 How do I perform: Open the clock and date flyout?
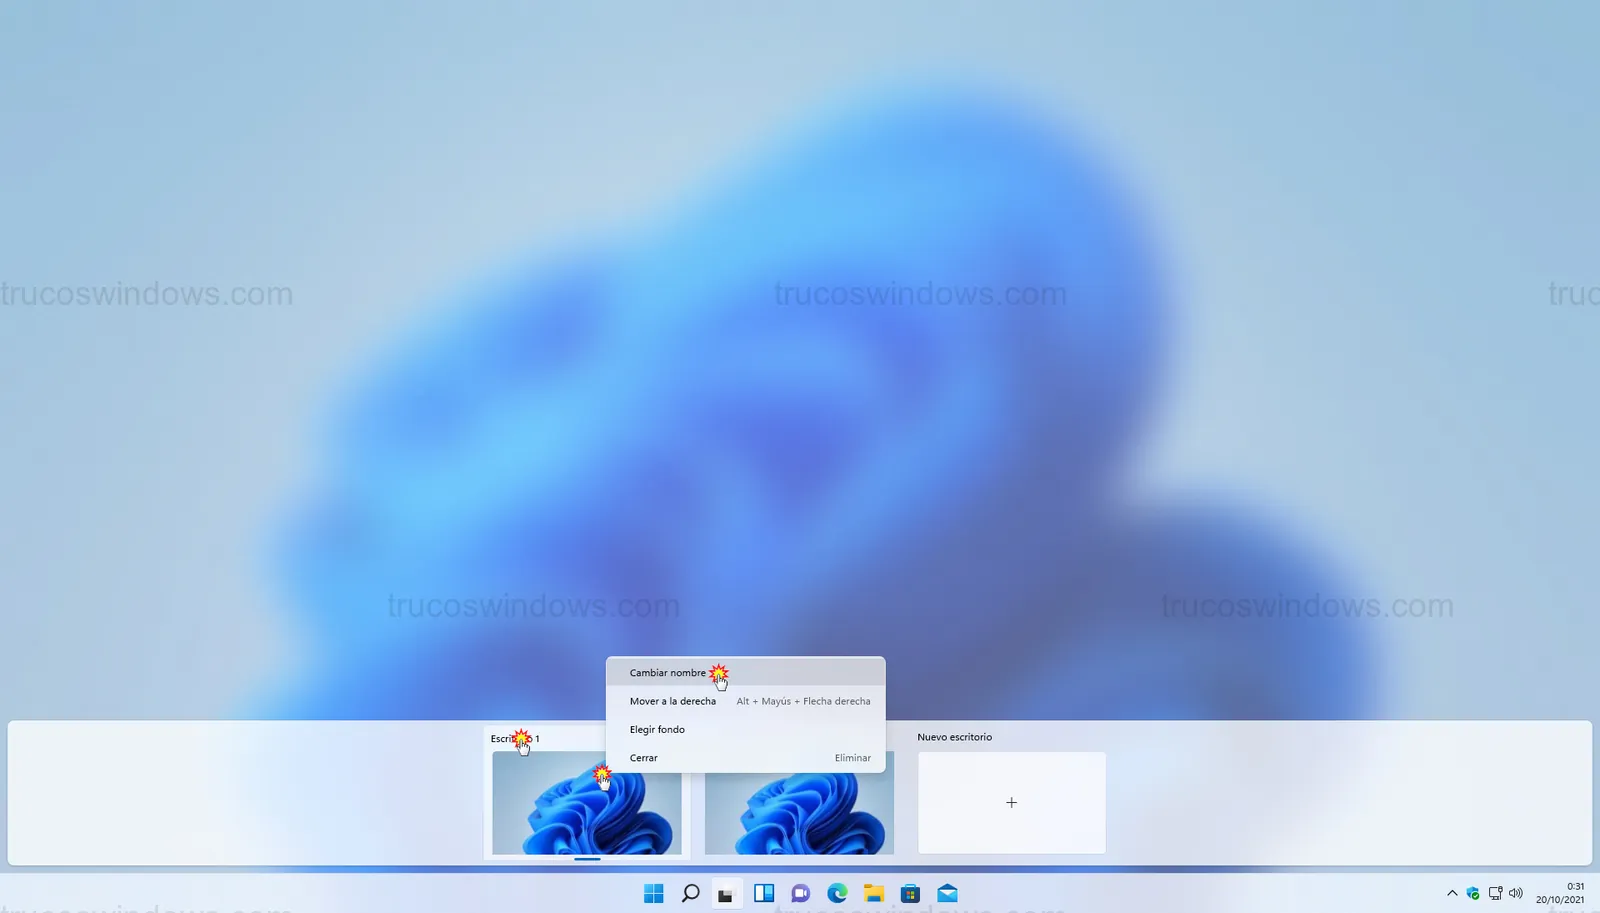[1560, 893]
